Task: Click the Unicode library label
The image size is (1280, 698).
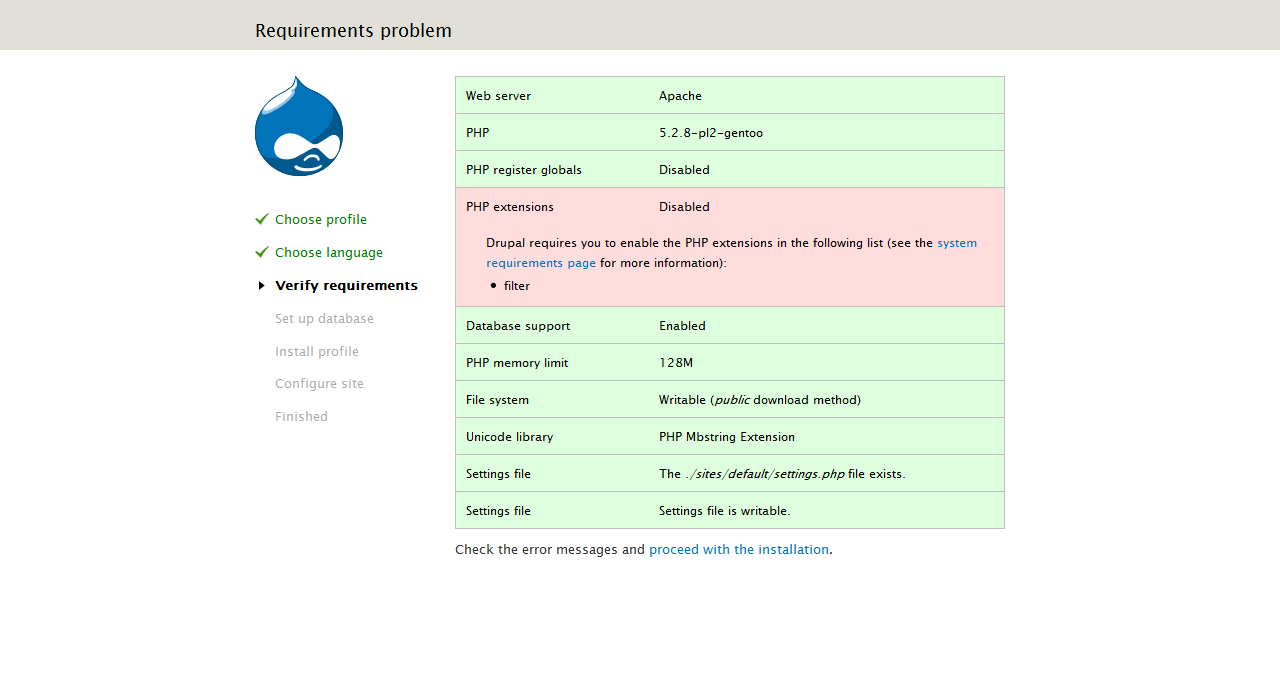Action: pos(509,437)
